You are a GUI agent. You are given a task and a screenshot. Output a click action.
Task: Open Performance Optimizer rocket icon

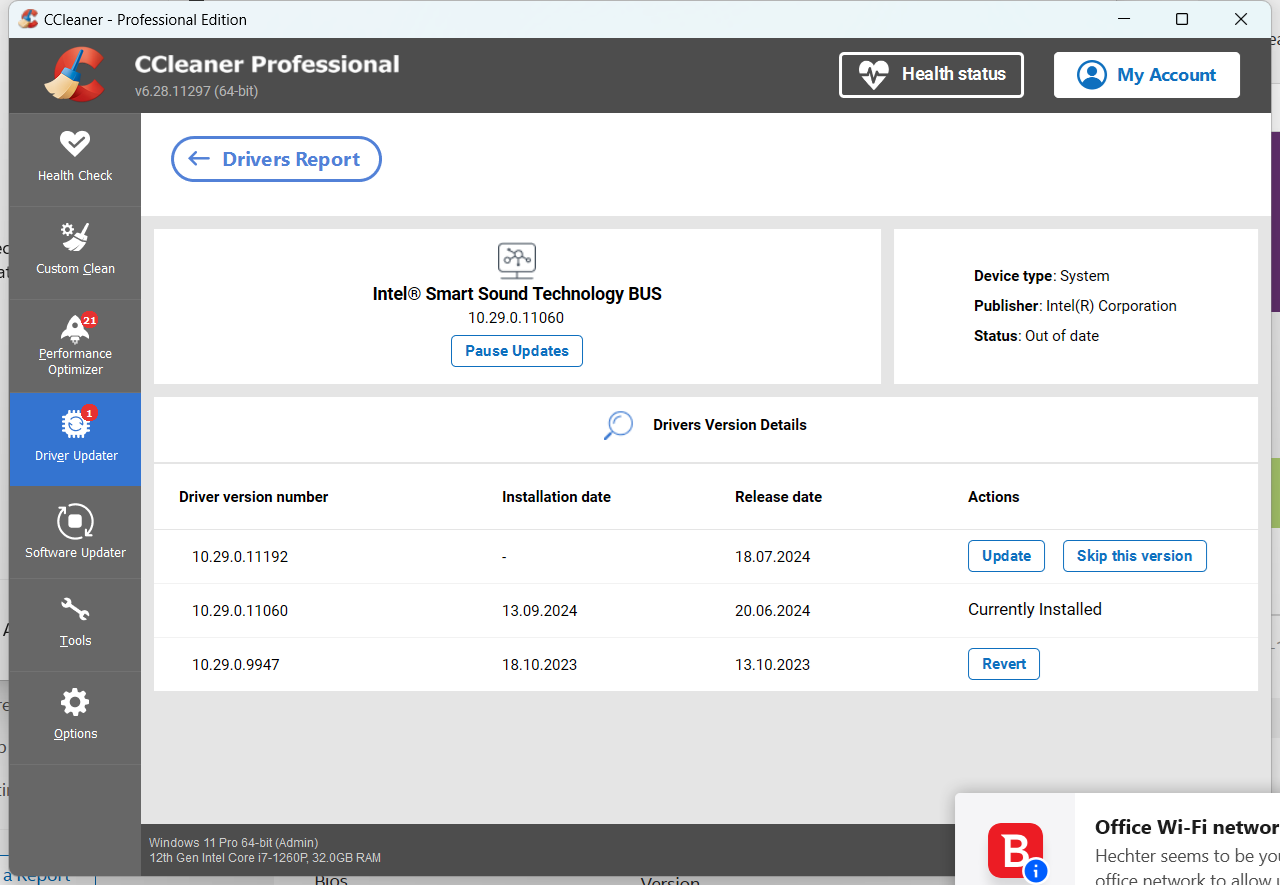tap(75, 329)
